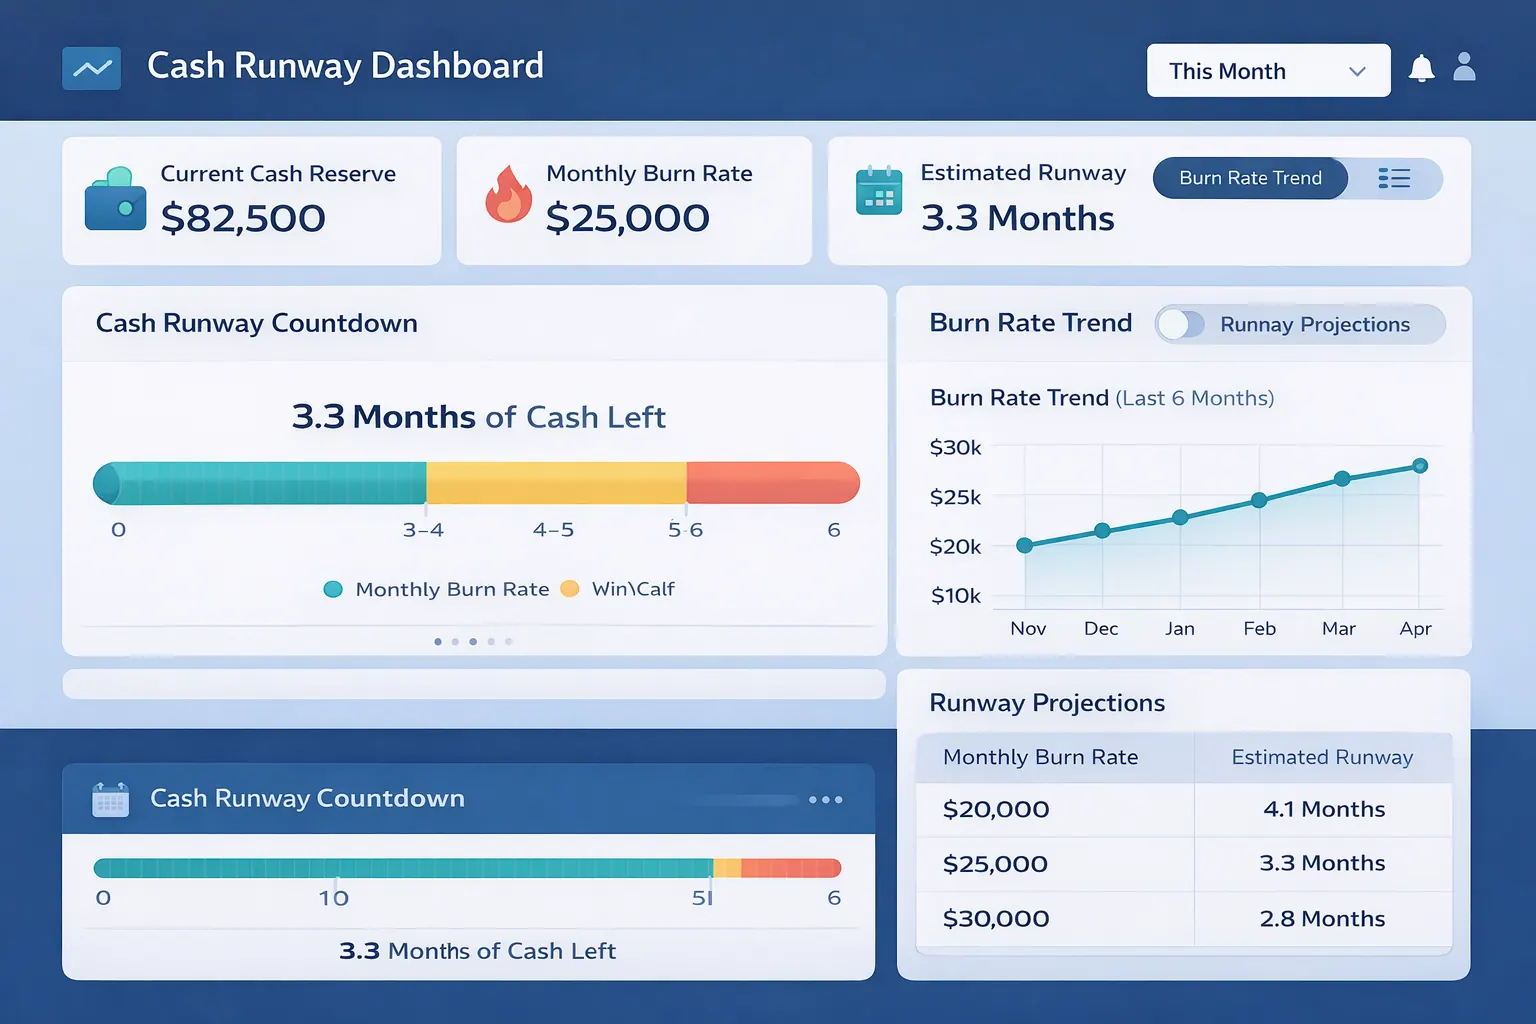Click the calendar icon in lower Cash Runway Countdown header
This screenshot has width=1536, height=1024.
point(110,799)
